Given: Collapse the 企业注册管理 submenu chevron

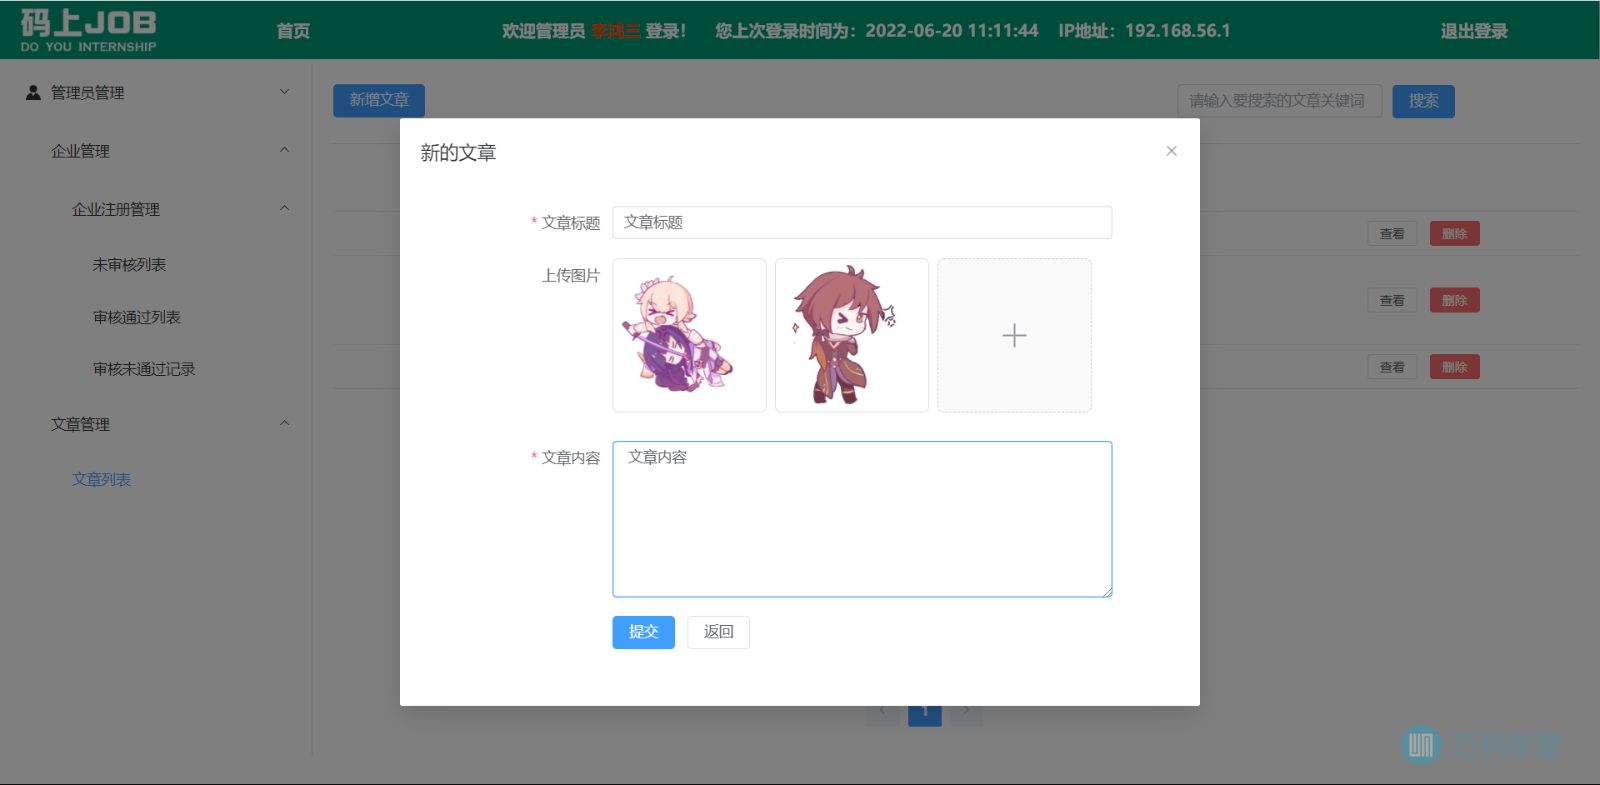Looking at the screenshot, I should point(284,208).
